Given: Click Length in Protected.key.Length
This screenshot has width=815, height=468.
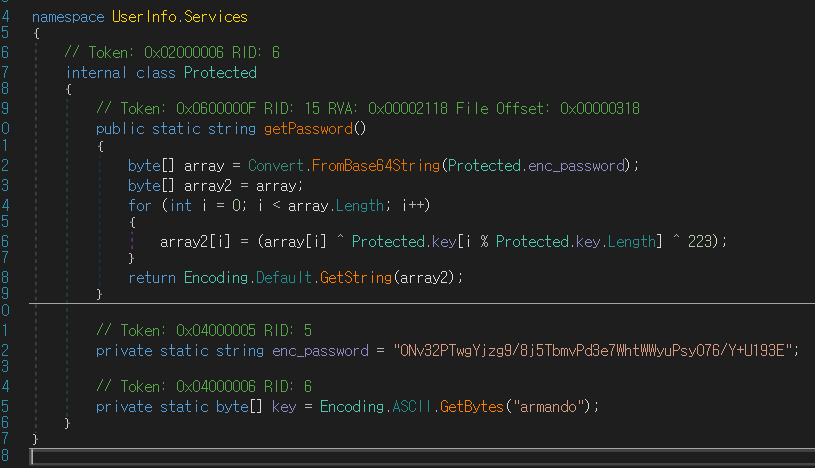Looking at the screenshot, I should (x=632, y=241).
